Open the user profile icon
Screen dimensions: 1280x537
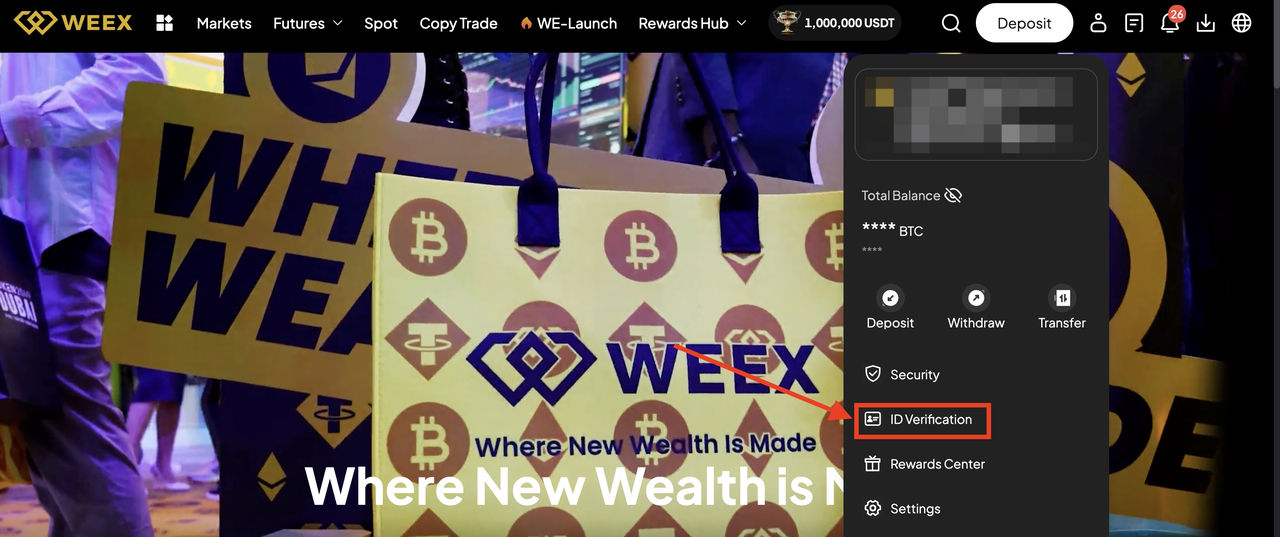(x=1098, y=23)
